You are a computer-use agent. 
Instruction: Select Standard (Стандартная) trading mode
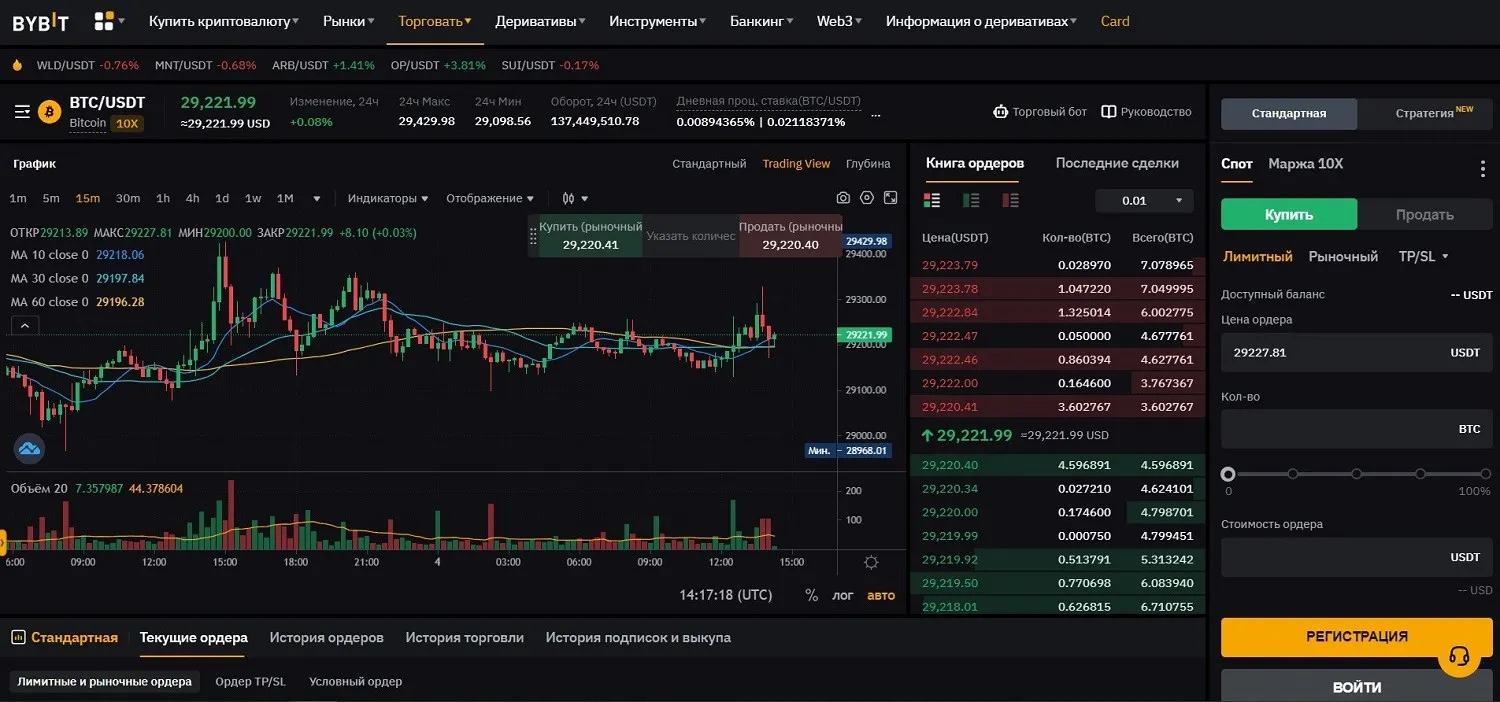1289,113
